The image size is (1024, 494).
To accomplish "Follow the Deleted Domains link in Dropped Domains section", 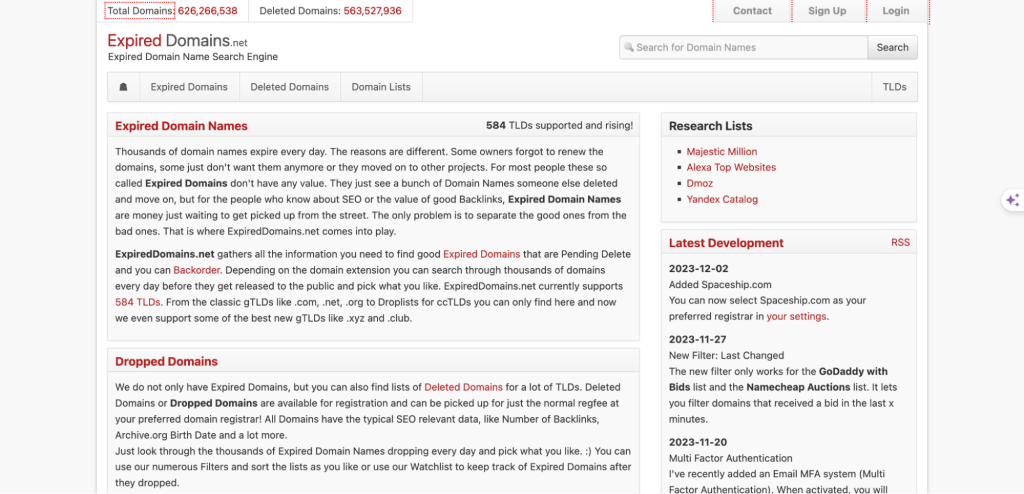I will [x=463, y=387].
